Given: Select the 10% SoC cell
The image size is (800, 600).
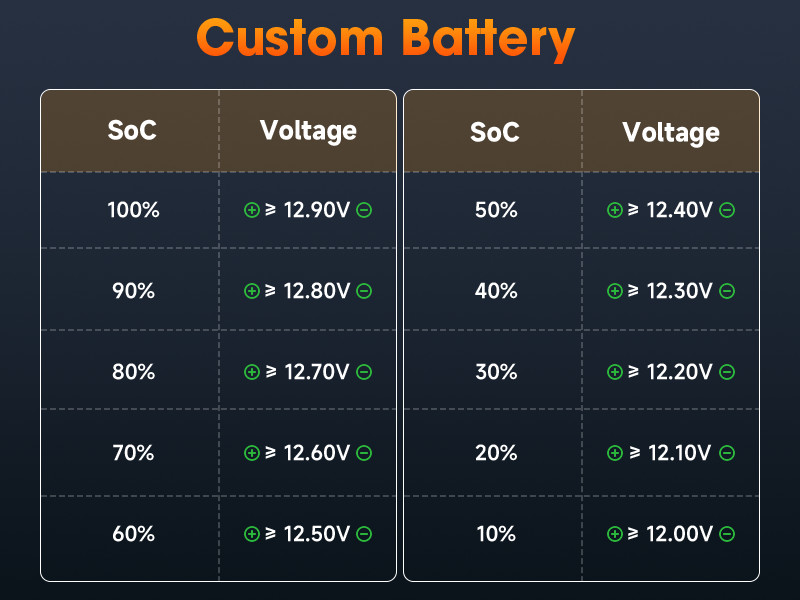Looking at the screenshot, I should coord(496,534).
